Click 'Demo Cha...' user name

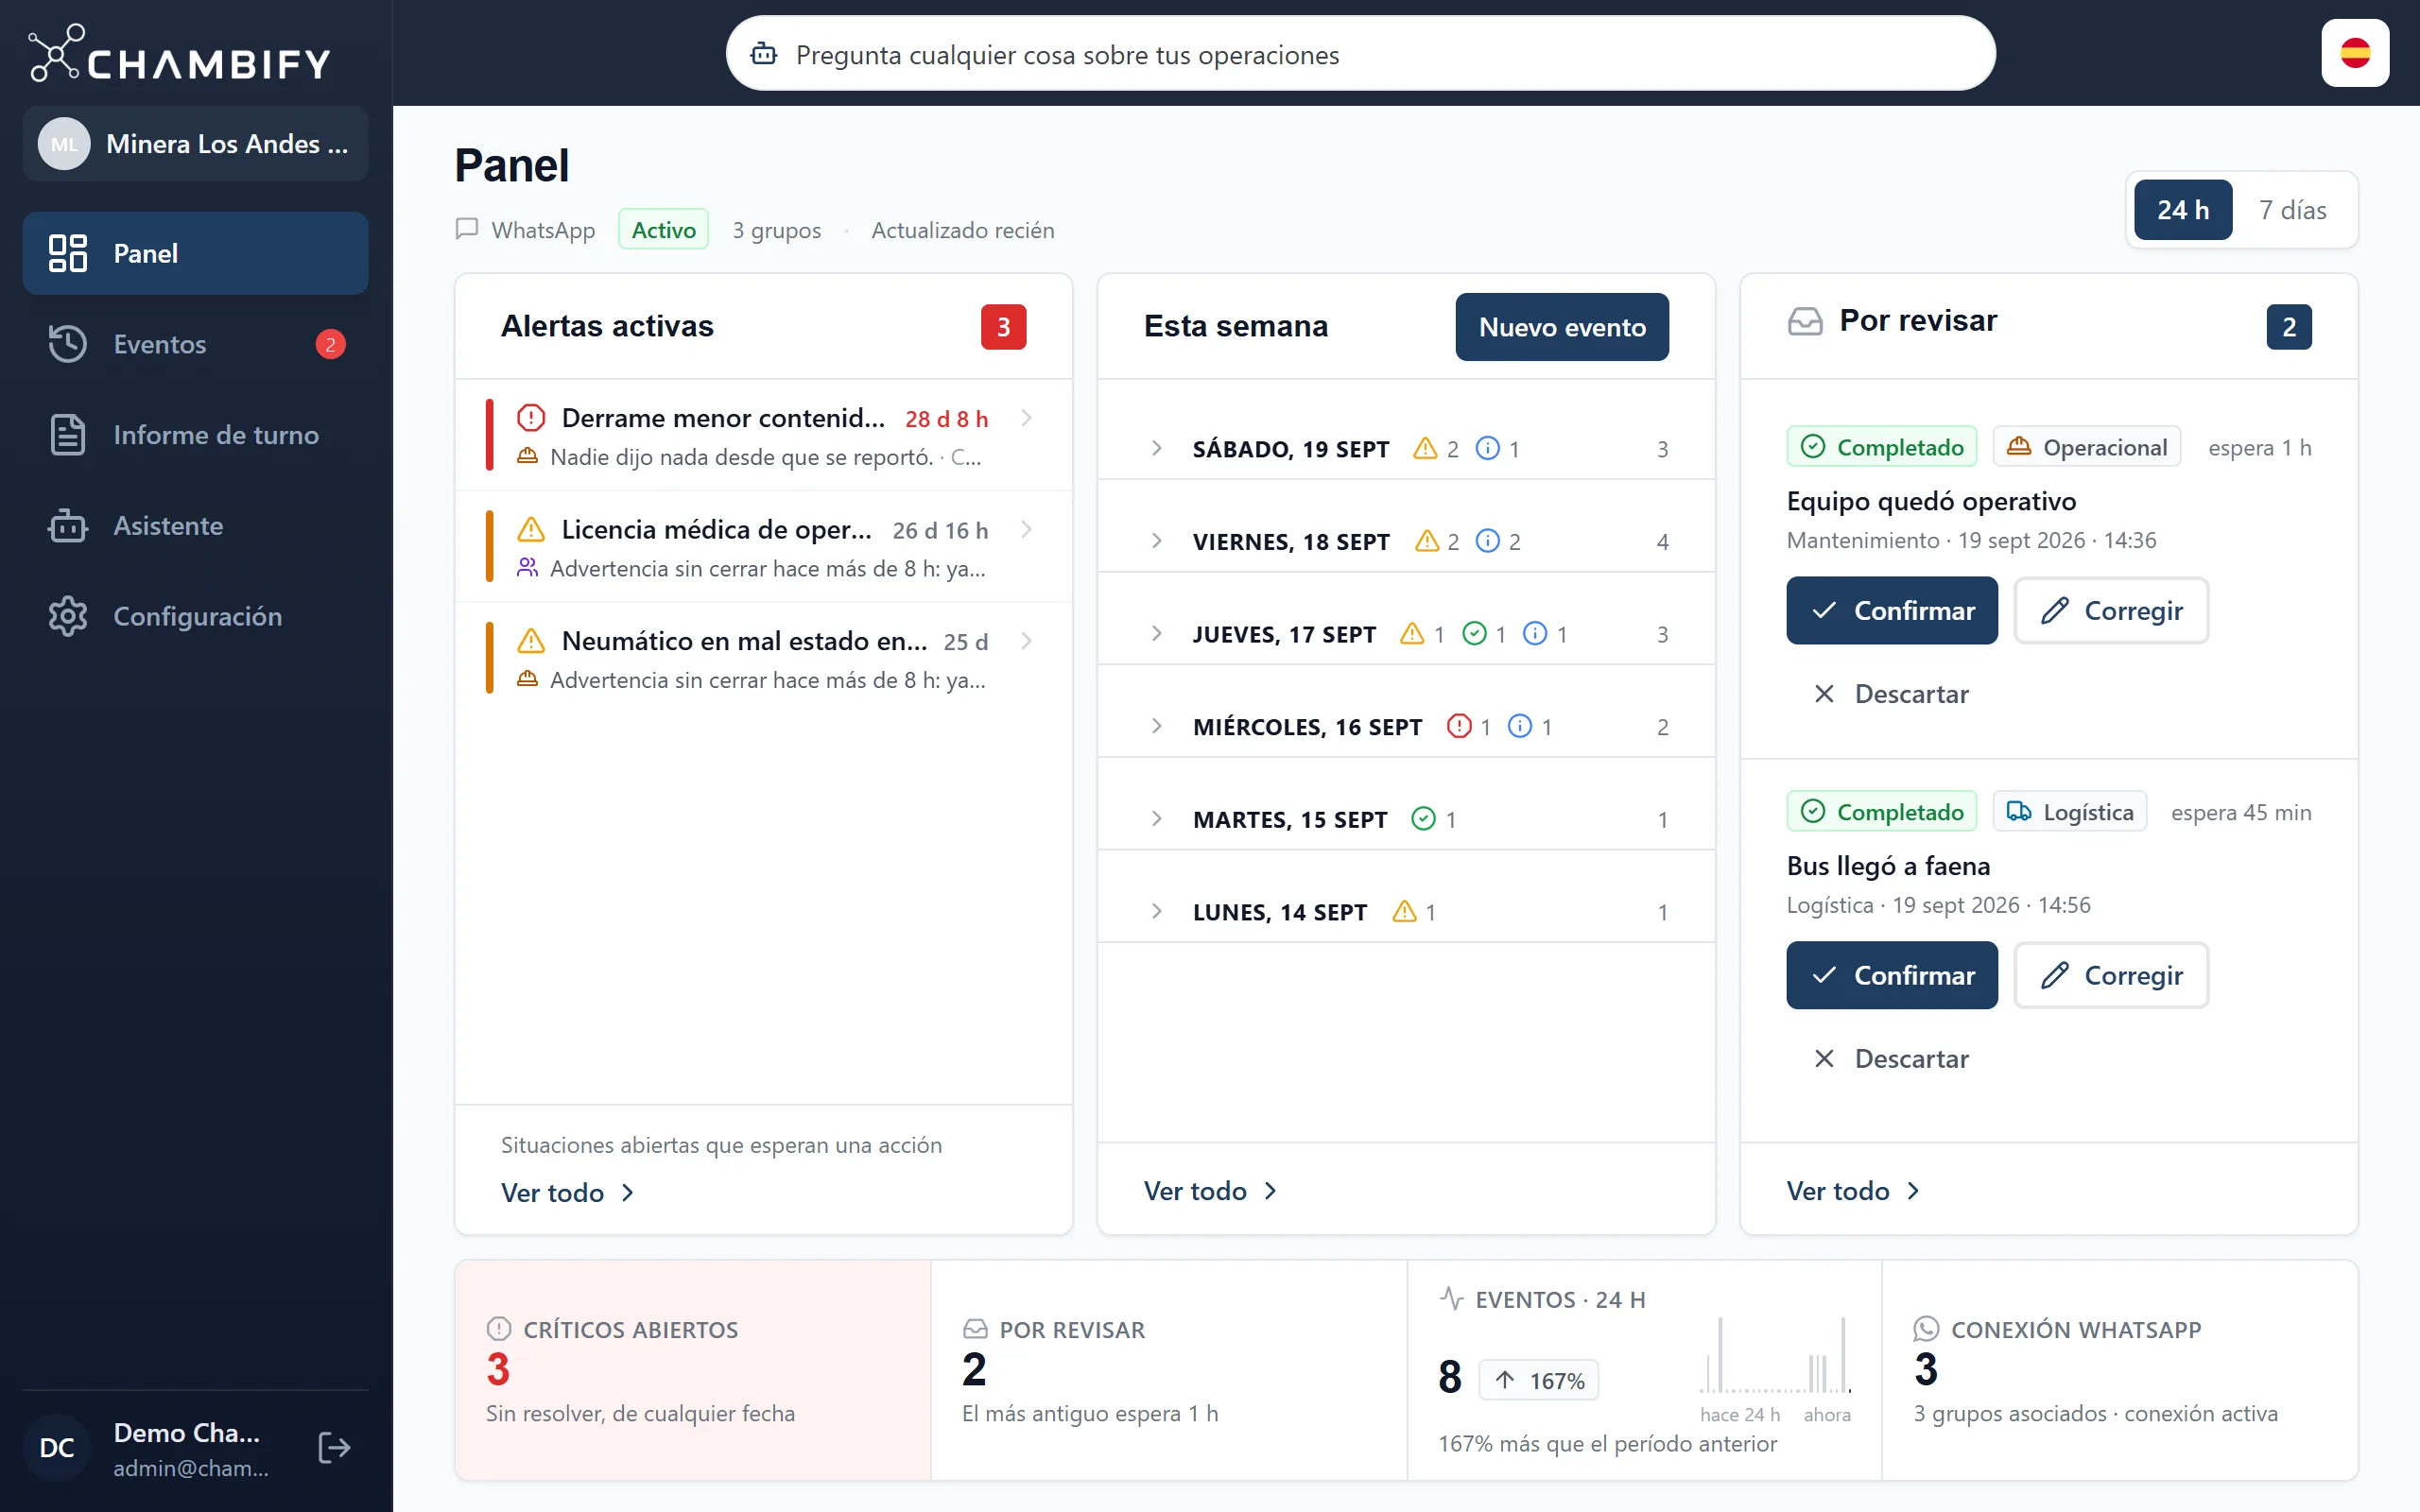[187, 1432]
